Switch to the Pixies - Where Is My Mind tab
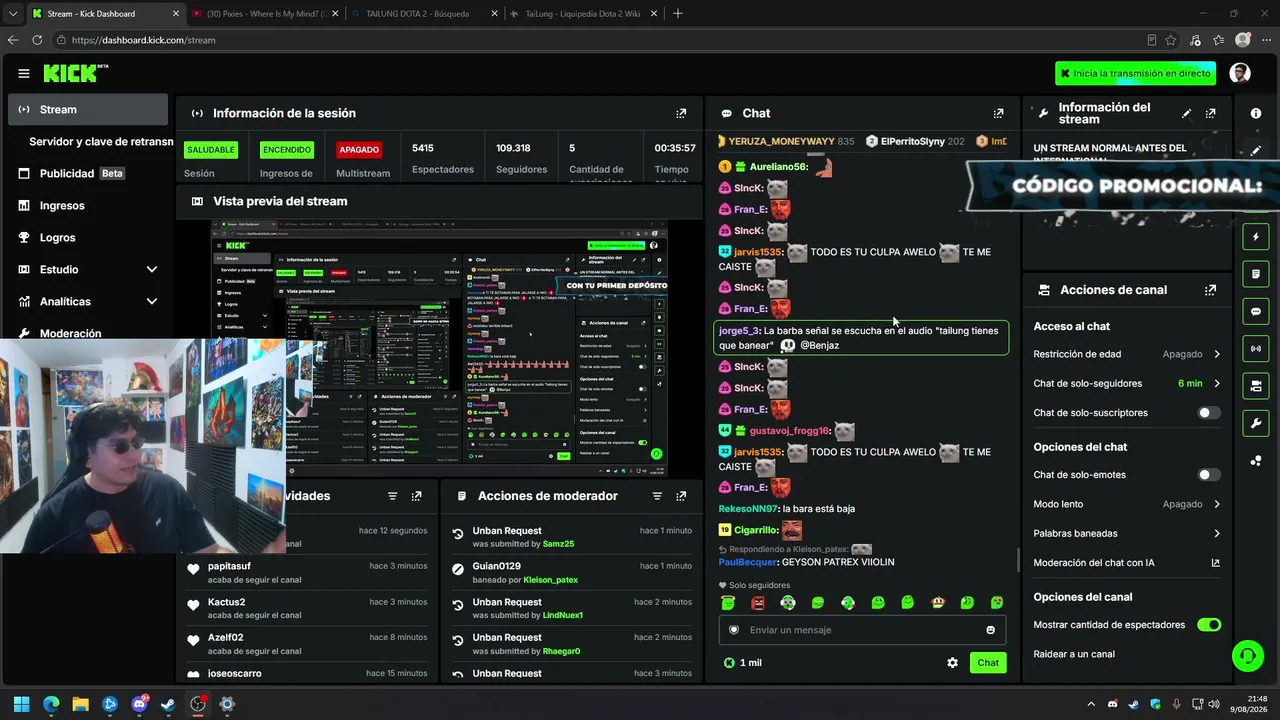 [x=264, y=14]
